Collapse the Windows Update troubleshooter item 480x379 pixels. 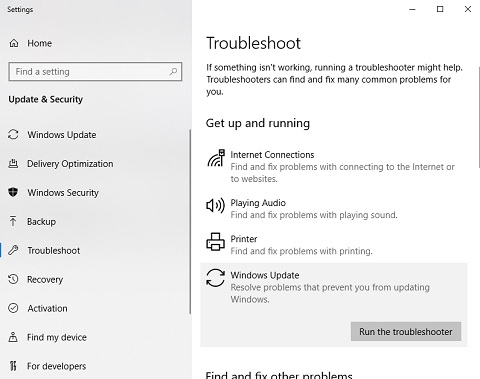333,287
